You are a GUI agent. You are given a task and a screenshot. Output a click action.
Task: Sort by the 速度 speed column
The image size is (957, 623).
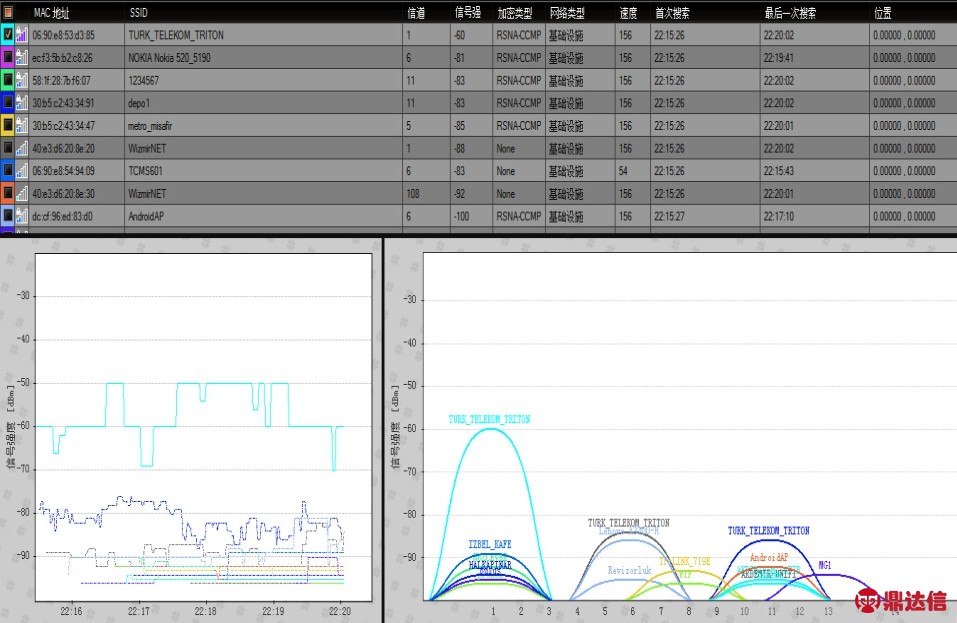[628, 13]
